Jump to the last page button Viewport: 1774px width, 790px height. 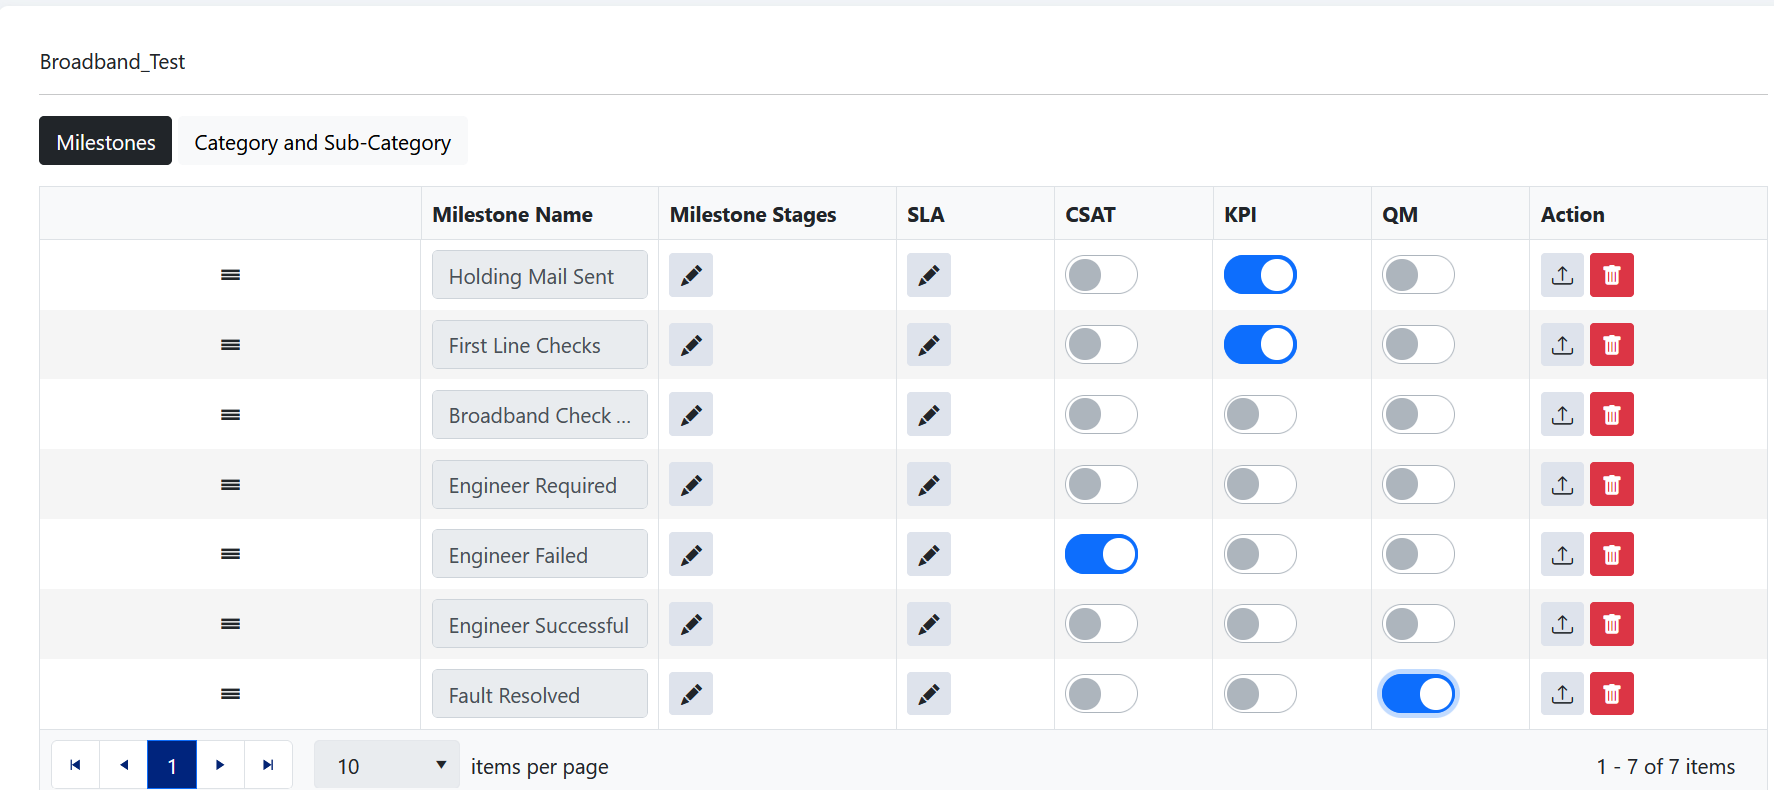[268, 765]
